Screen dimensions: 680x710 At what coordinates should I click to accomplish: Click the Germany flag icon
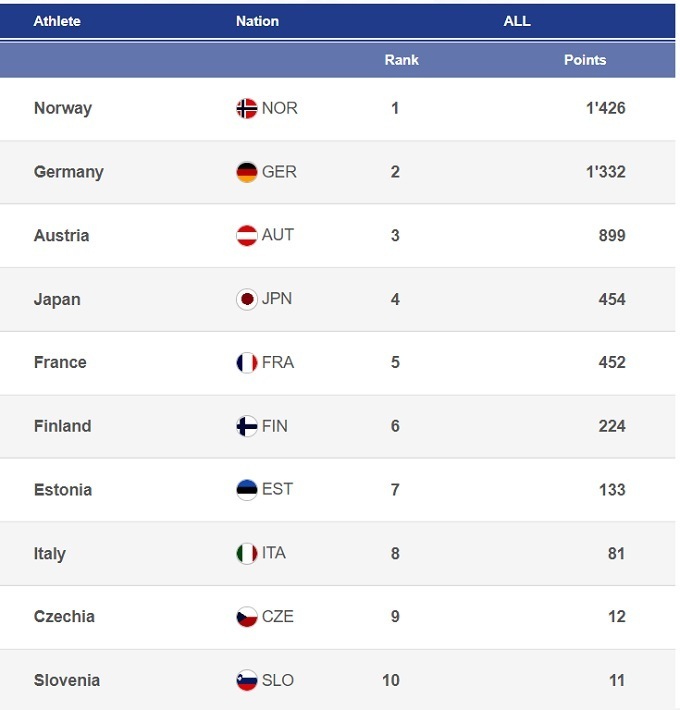coord(247,172)
